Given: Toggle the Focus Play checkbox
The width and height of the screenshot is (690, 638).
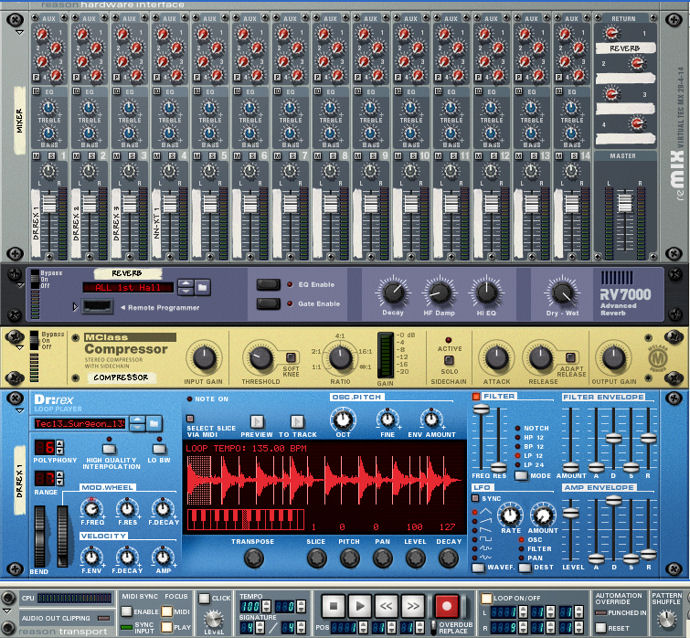Looking at the screenshot, I should coord(167,627).
